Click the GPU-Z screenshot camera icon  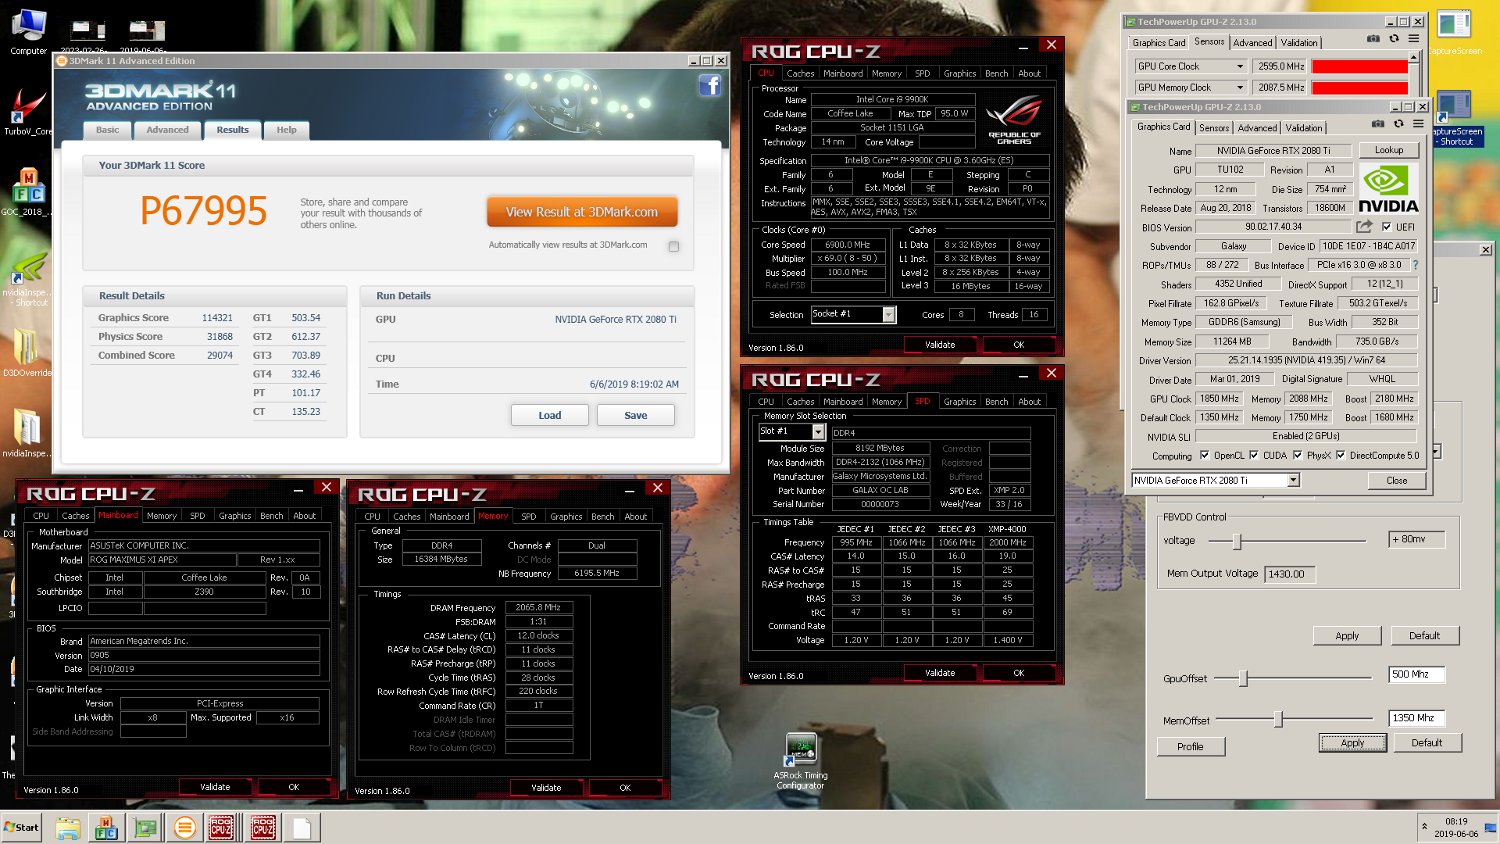coord(1378,124)
